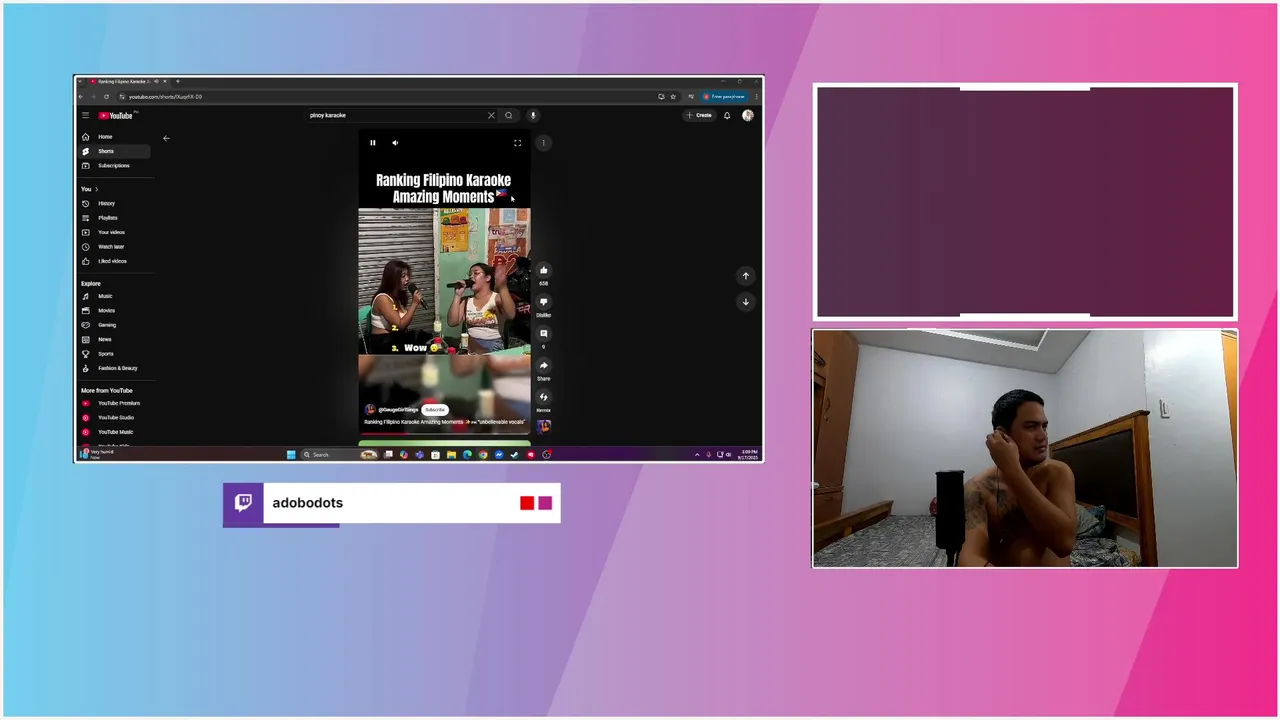Go to the previous Short with the up arrow
The height and width of the screenshot is (720, 1280).
(x=745, y=275)
